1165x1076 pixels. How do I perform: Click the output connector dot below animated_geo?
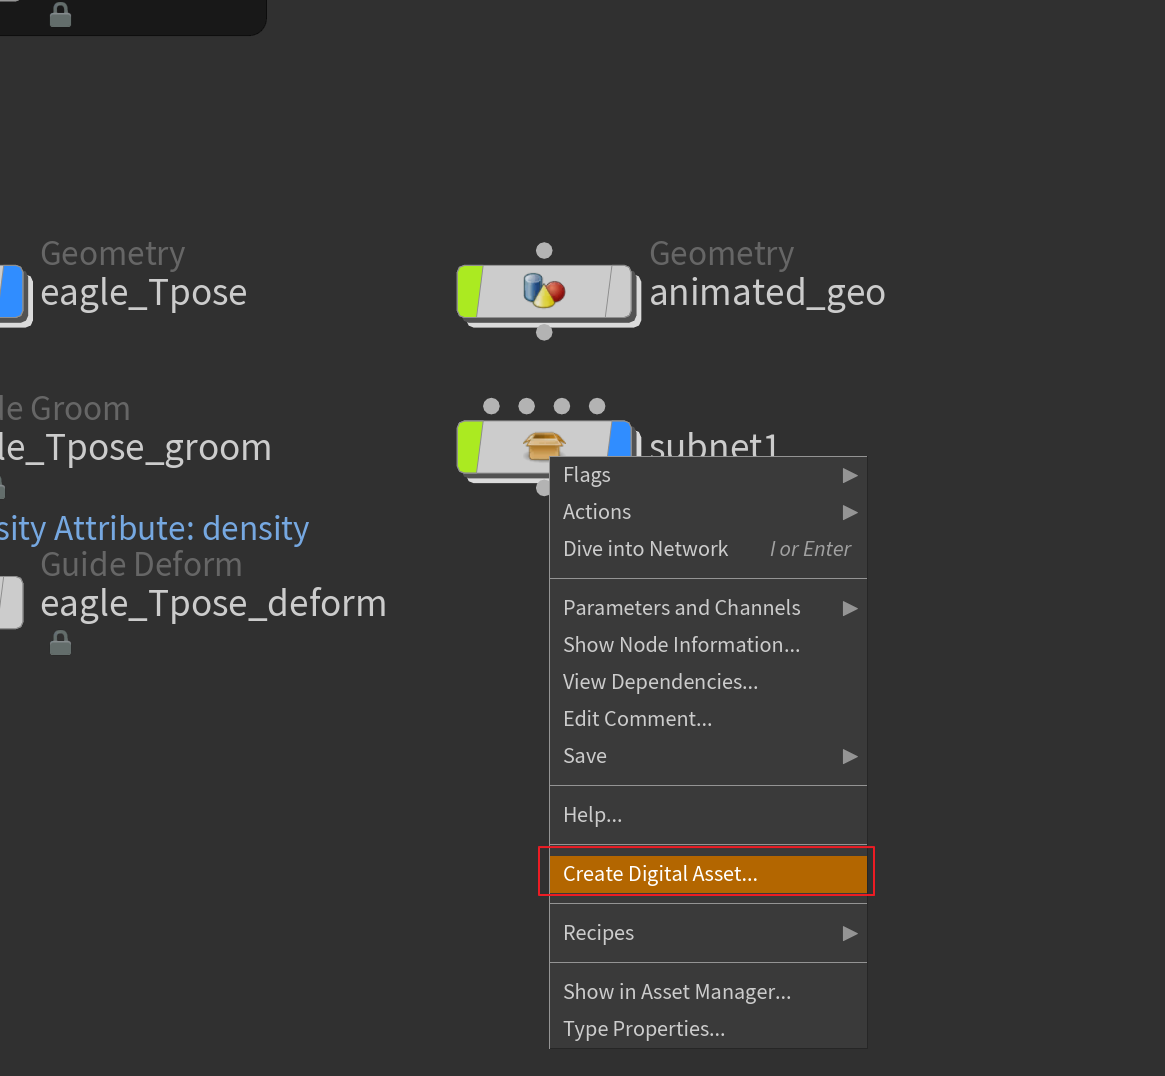pos(544,332)
